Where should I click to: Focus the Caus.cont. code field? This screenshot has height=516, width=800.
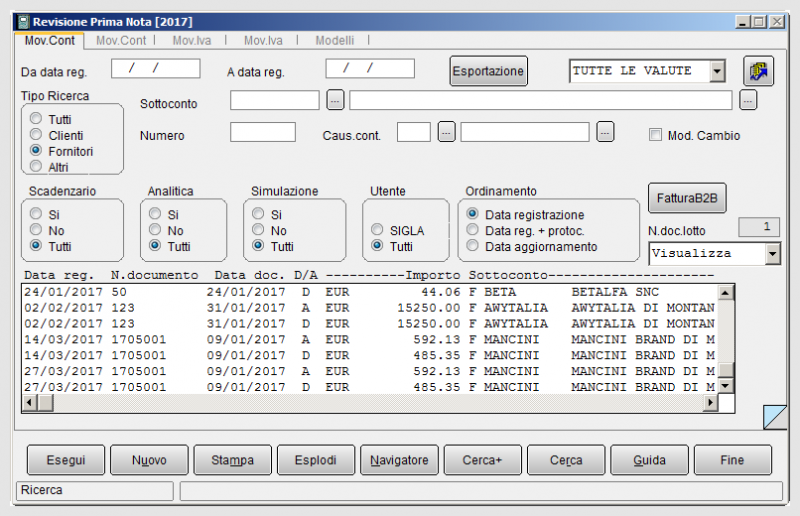click(414, 132)
